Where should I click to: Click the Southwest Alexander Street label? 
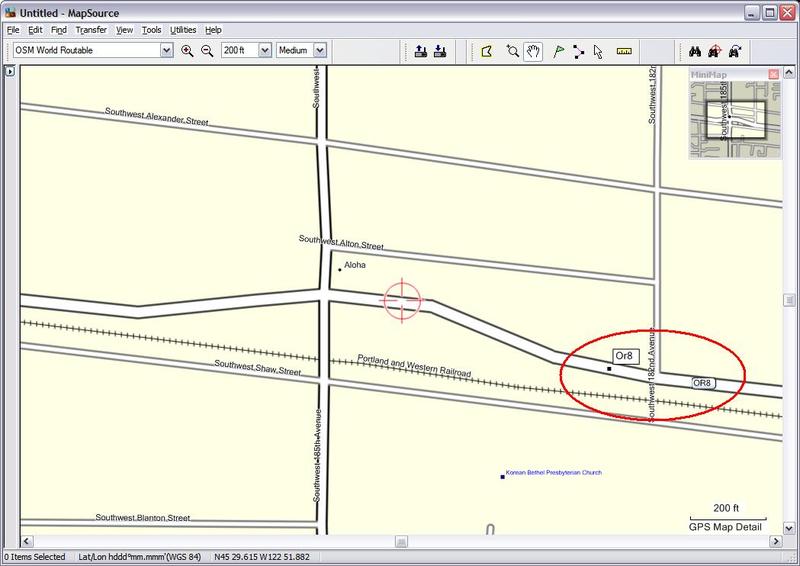(x=157, y=116)
